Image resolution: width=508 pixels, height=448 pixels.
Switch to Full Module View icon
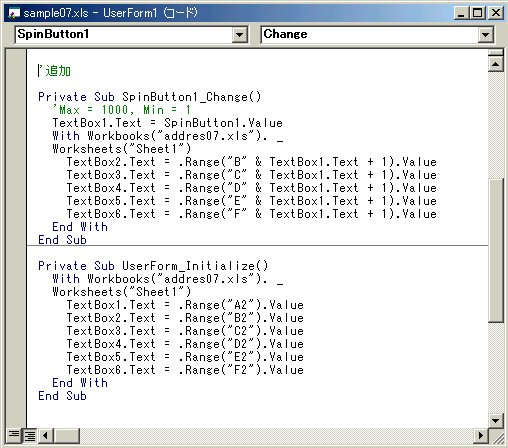[x=30, y=435]
